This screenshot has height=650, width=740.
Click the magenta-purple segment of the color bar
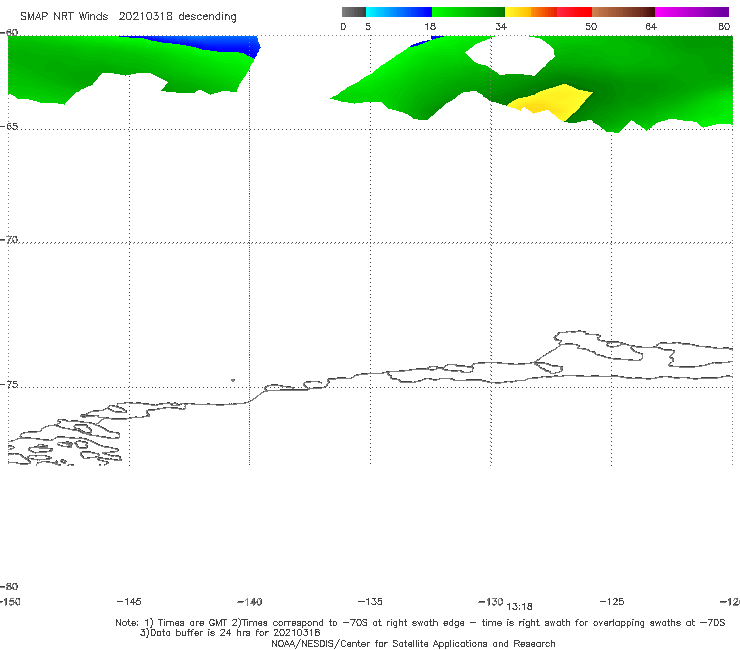pyautogui.click(x=692, y=12)
